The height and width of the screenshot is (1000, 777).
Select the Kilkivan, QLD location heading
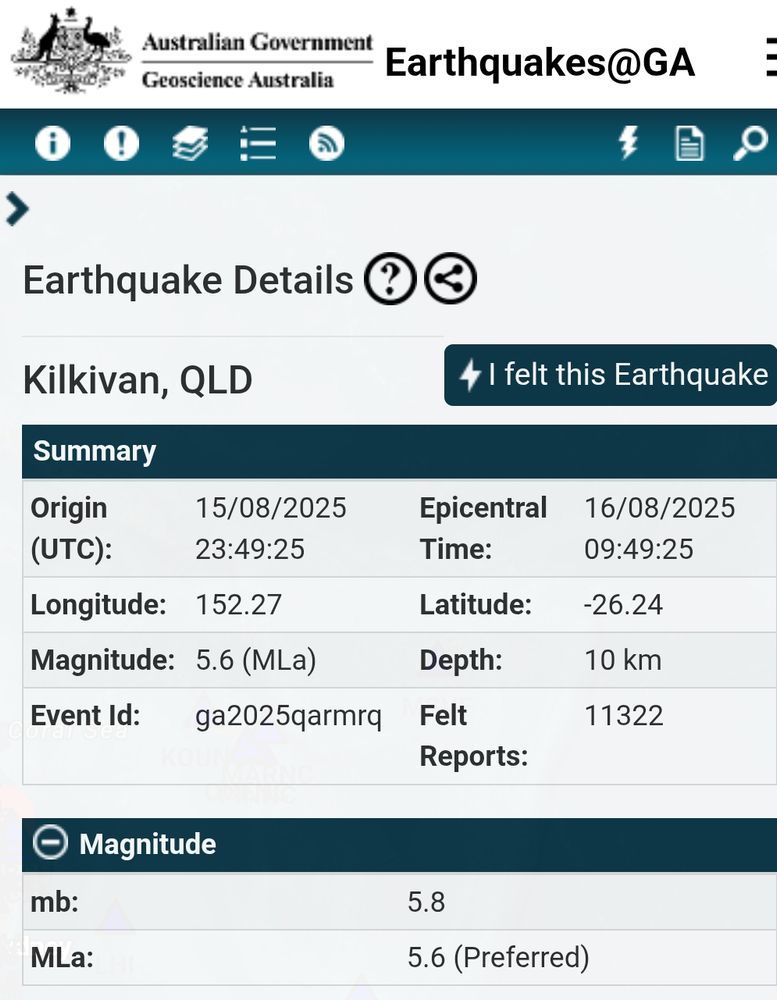coord(138,380)
